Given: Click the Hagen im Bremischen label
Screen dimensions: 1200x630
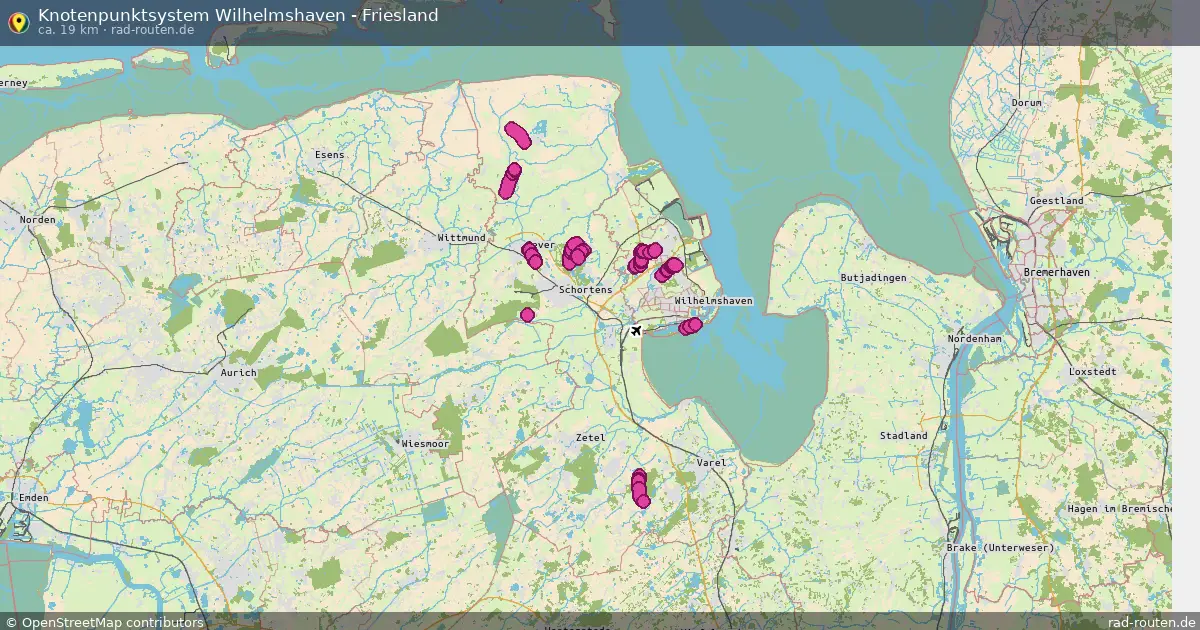Looking at the screenshot, I should pos(1120,509).
